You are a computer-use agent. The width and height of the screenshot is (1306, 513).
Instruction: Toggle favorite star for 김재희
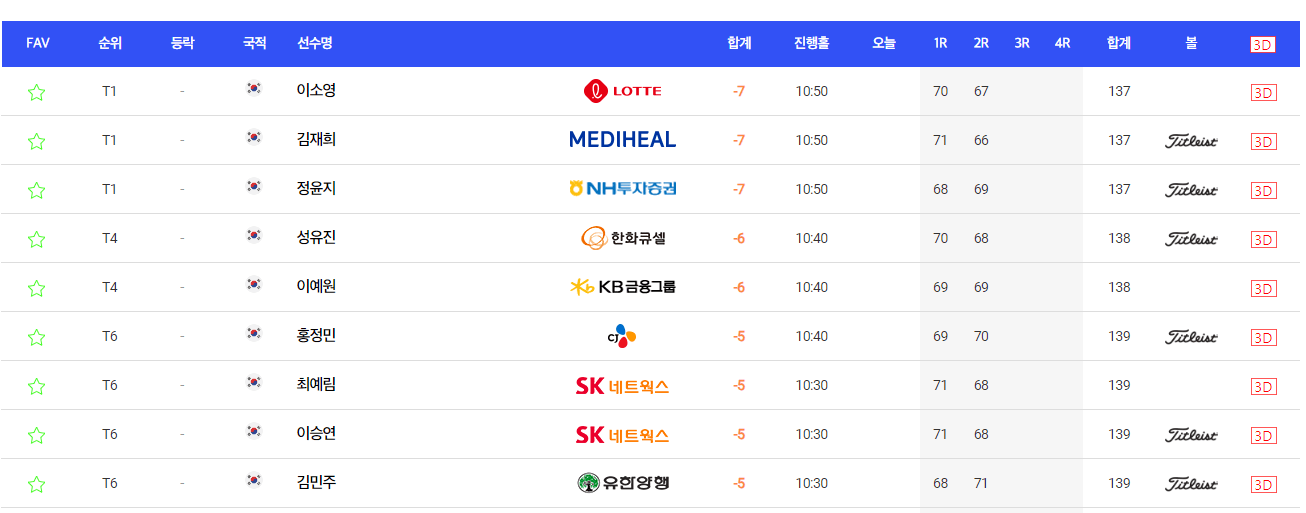coord(37,142)
